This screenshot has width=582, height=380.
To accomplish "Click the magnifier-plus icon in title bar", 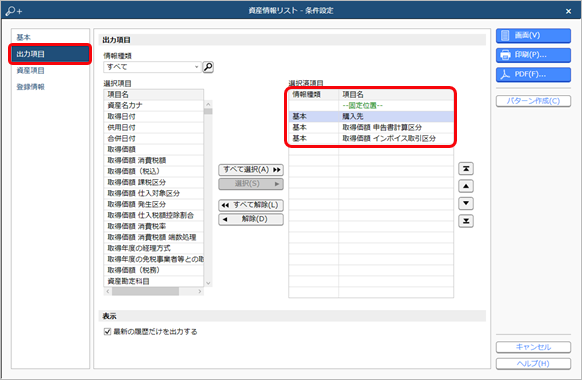I will pos(14,11).
